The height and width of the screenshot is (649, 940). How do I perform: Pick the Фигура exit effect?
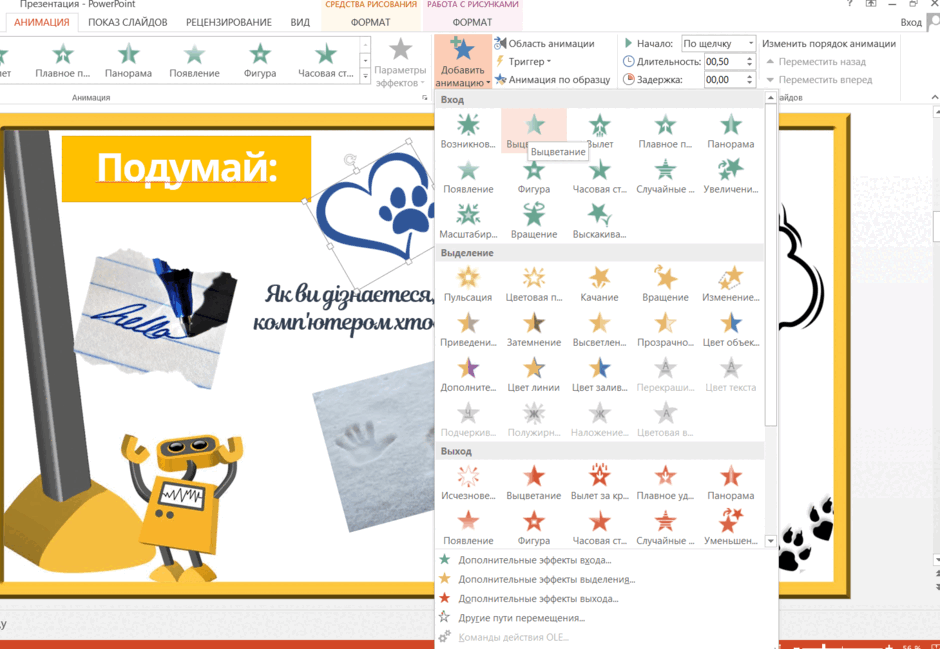pos(534,528)
